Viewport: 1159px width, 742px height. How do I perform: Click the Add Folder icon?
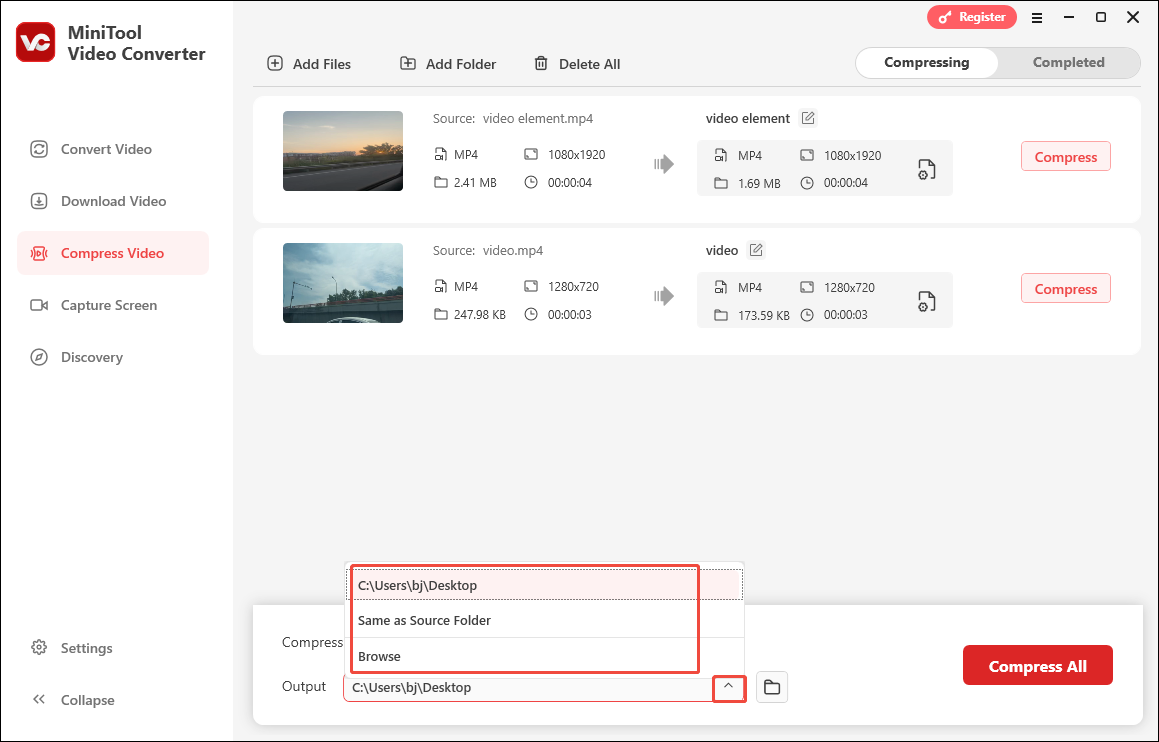pyautogui.click(x=407, y=63)
